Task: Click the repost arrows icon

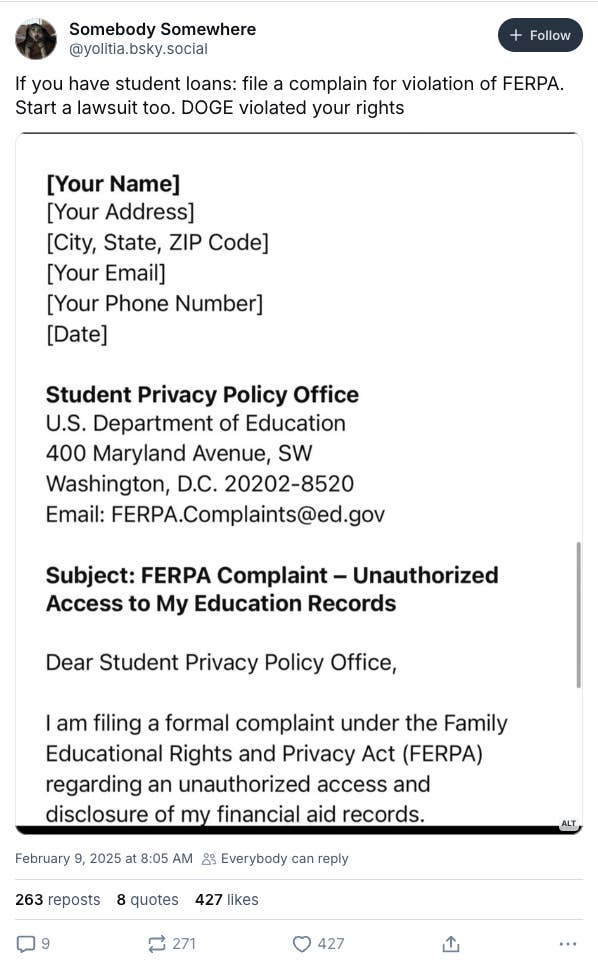Action: click(x=155, y=943)
